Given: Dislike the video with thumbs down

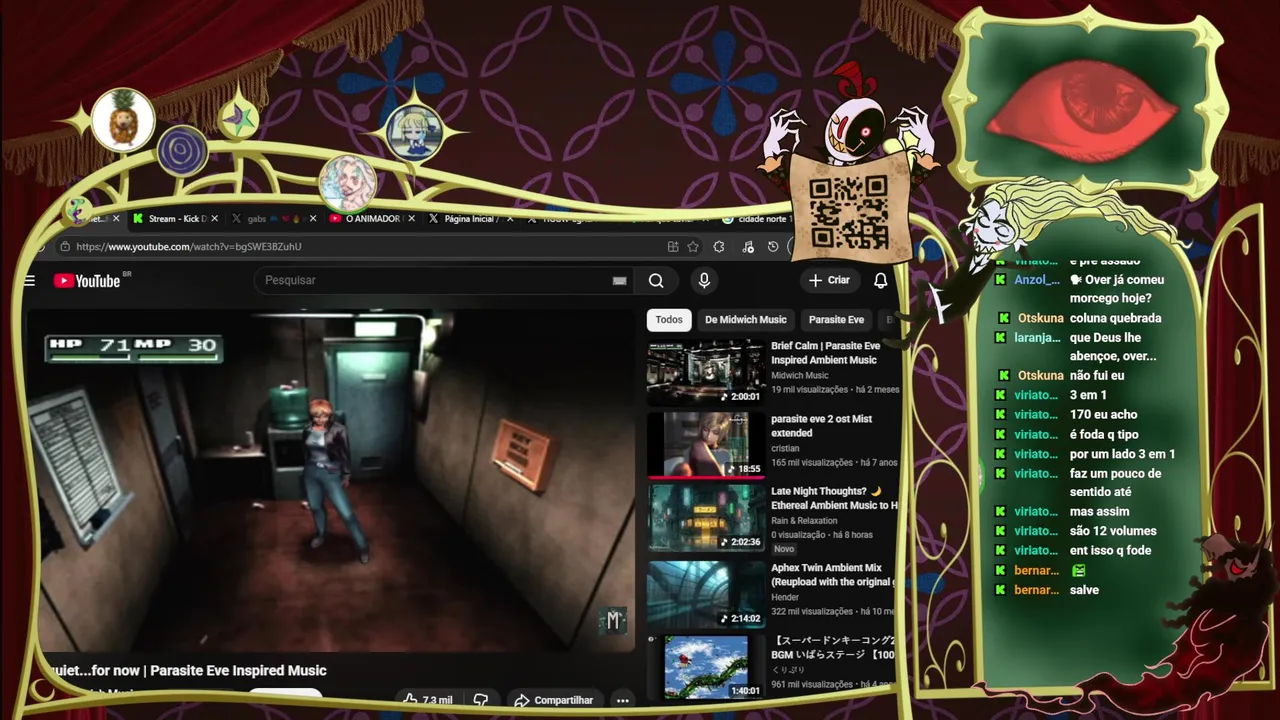Looking at the screenshot, I should pos(480,700).
